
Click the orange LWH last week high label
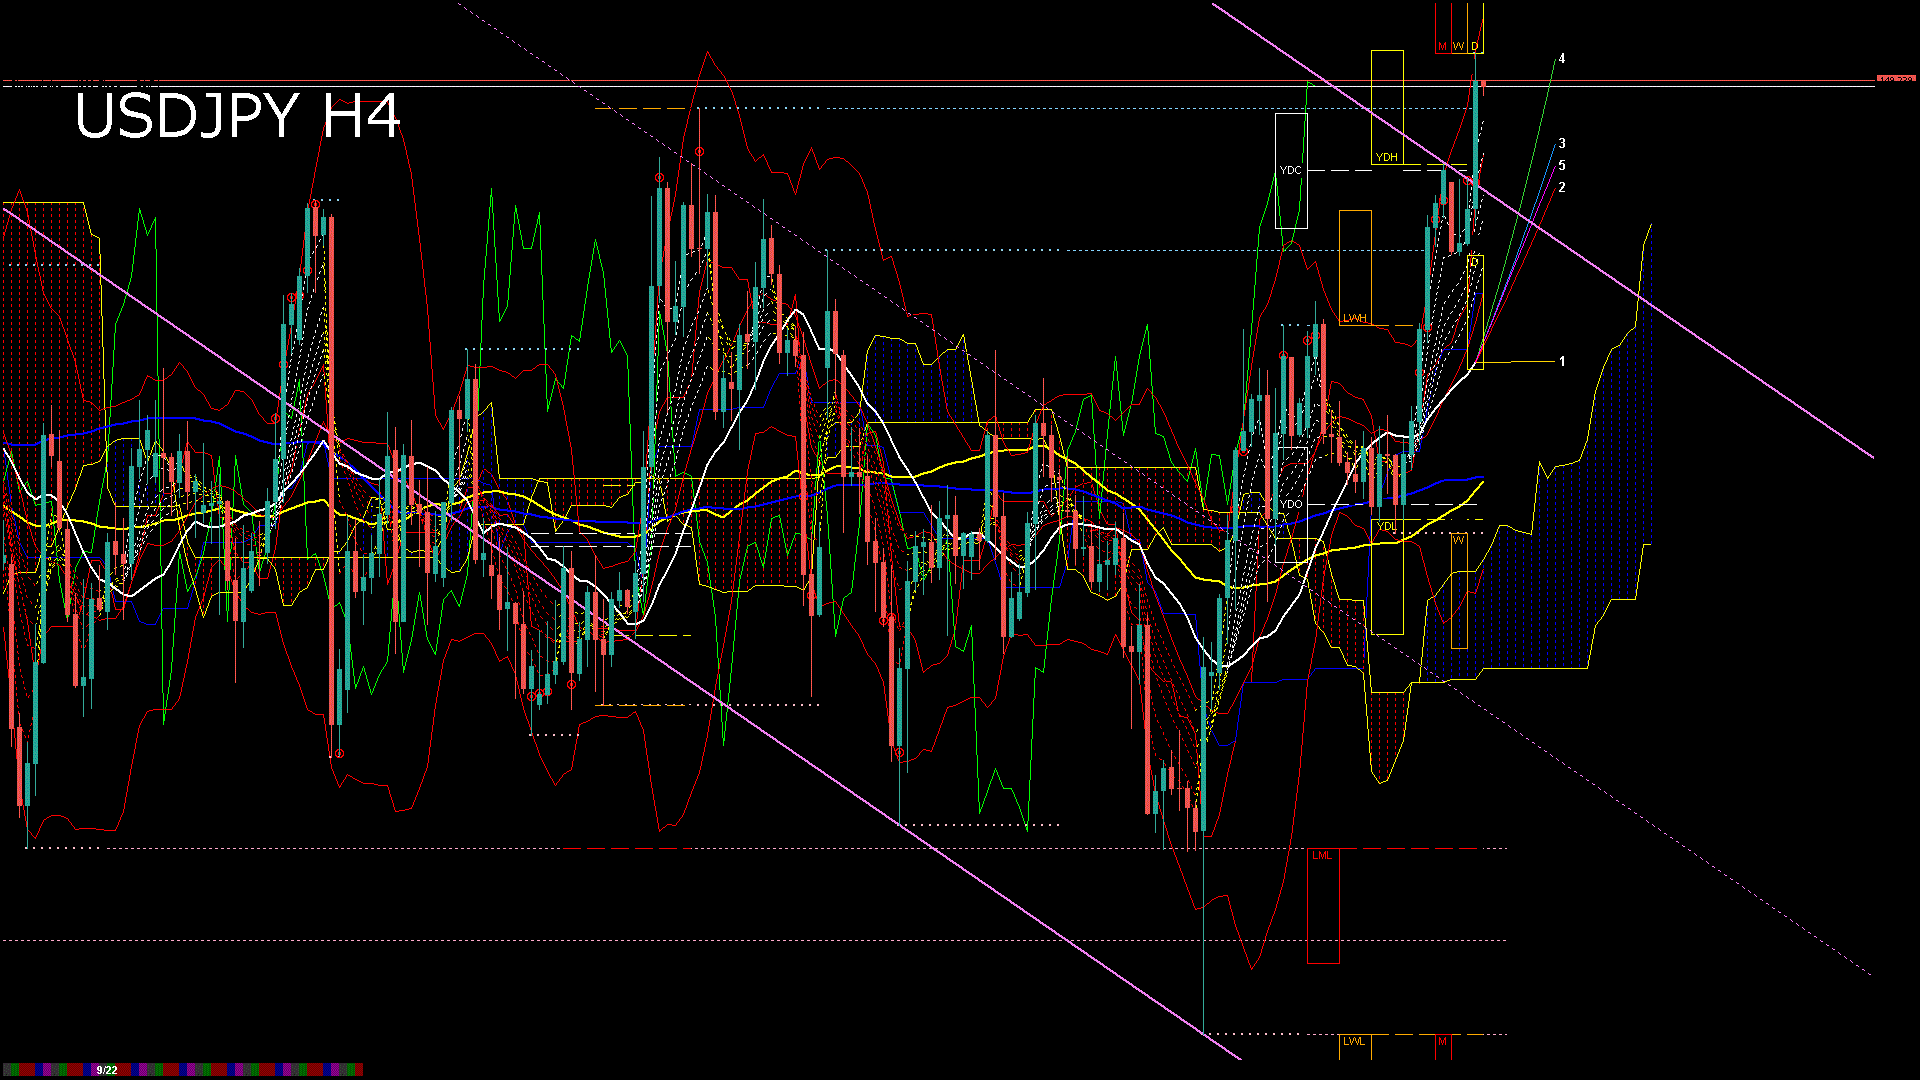click(1354, 319)
